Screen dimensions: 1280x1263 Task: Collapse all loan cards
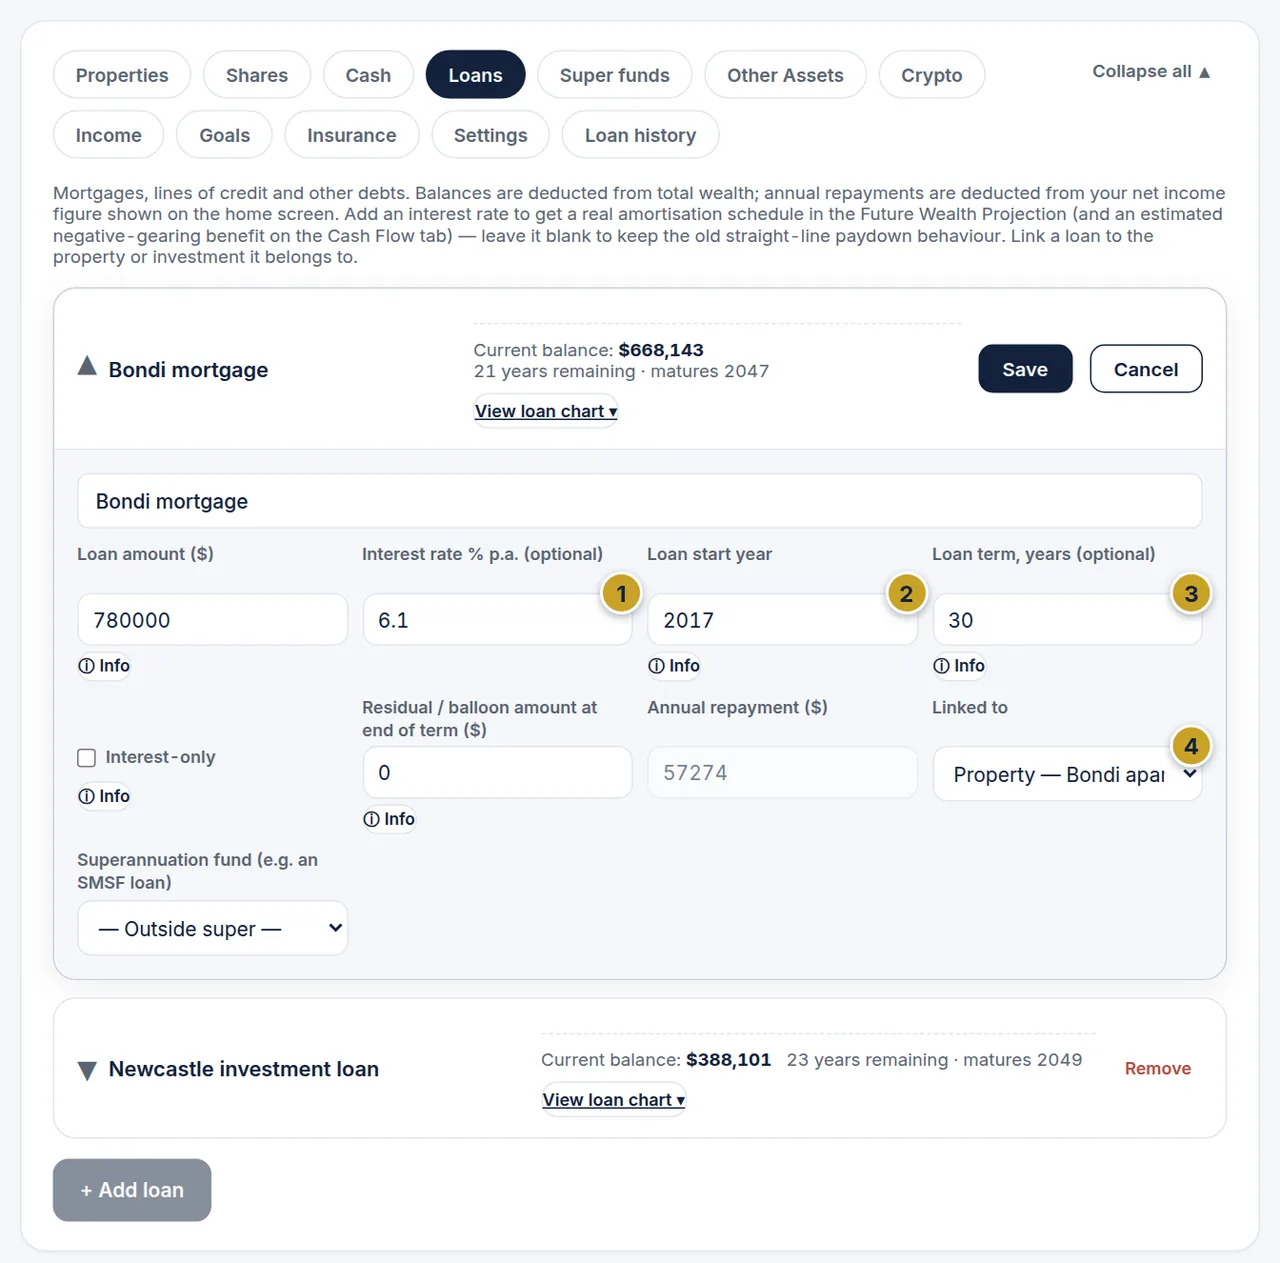(x=1151, y=72)
